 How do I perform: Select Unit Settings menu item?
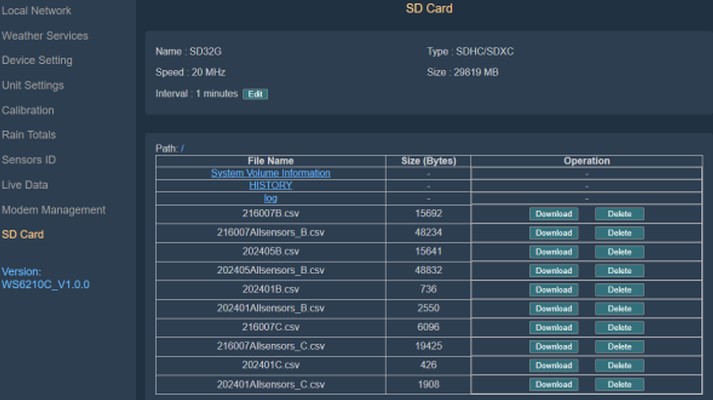point(33,85)
